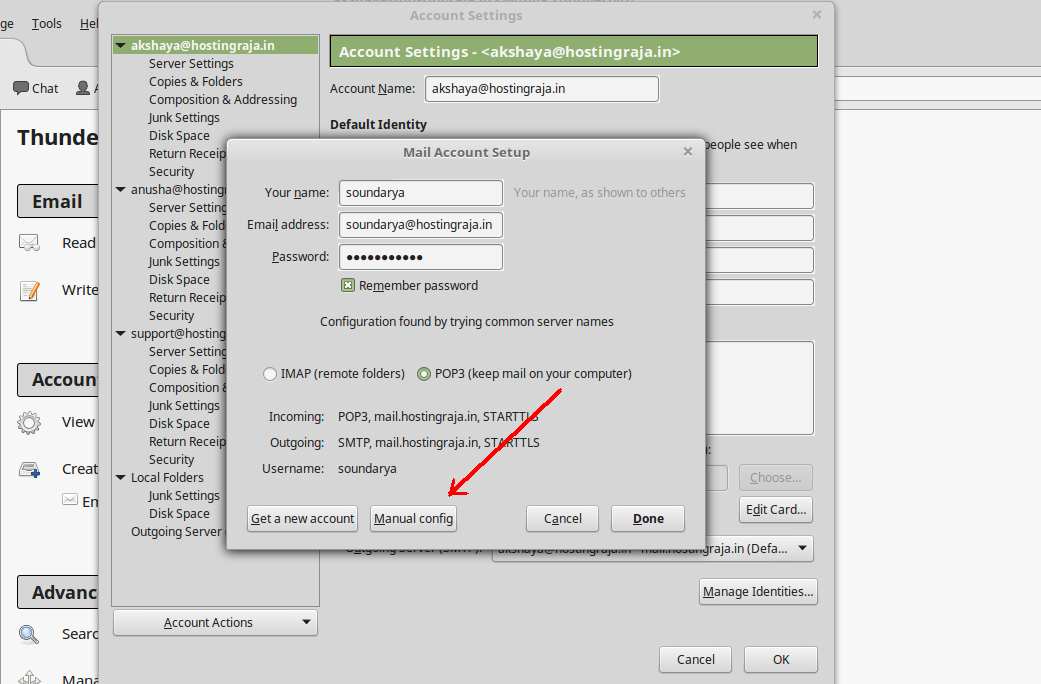Focus the Your name field

[421, 193]
